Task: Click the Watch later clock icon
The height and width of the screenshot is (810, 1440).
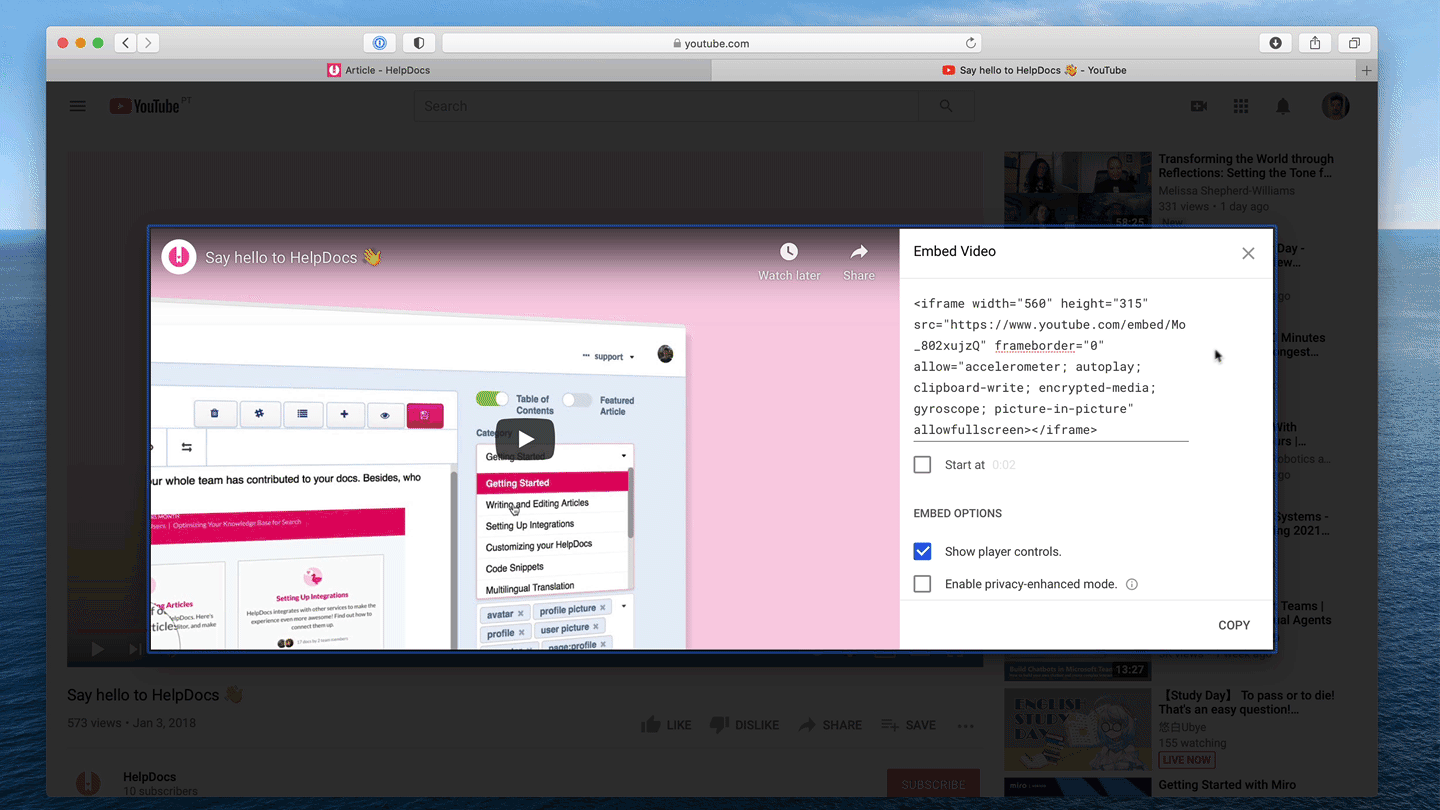Action: click(789, 252)
